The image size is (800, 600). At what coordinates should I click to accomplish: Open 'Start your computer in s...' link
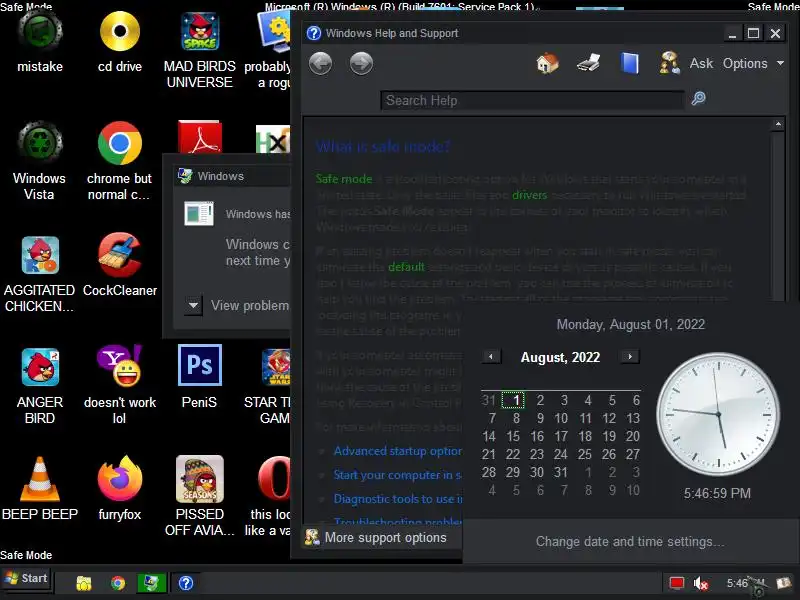point(397,475)
